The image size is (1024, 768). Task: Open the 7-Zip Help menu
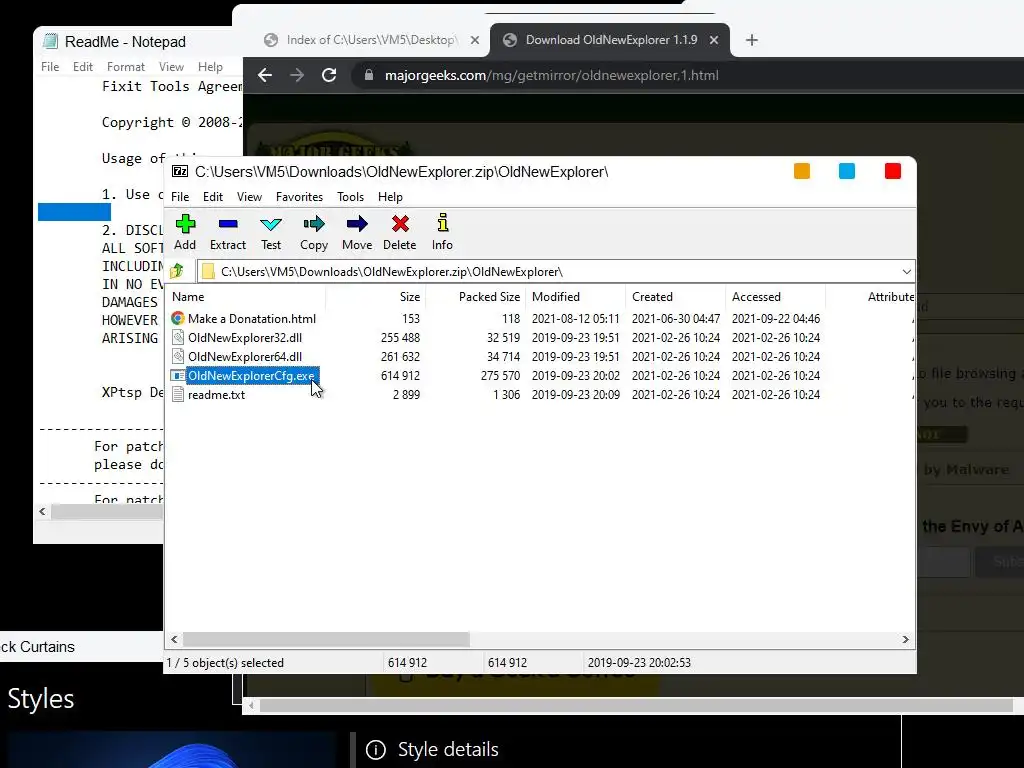(391, 197)
